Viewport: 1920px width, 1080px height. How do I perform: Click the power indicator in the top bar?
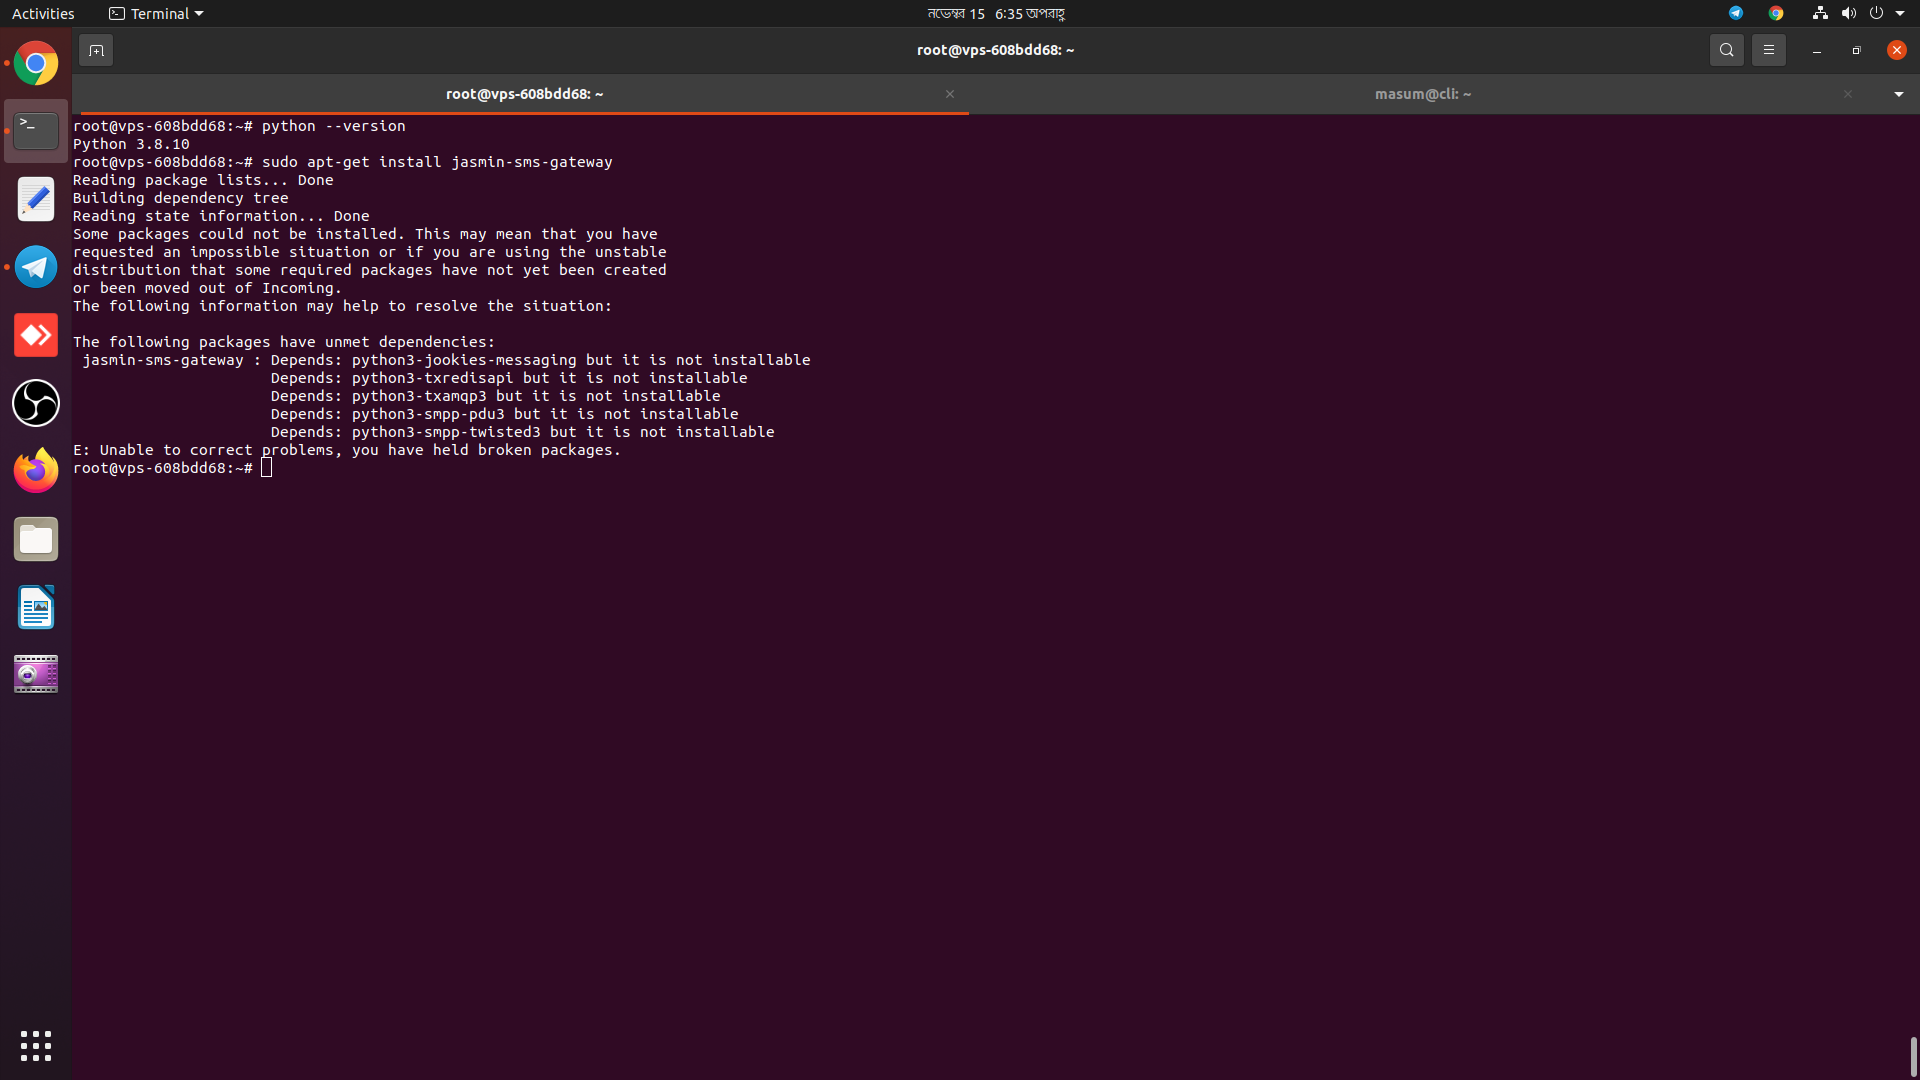tap(1879, 13)
